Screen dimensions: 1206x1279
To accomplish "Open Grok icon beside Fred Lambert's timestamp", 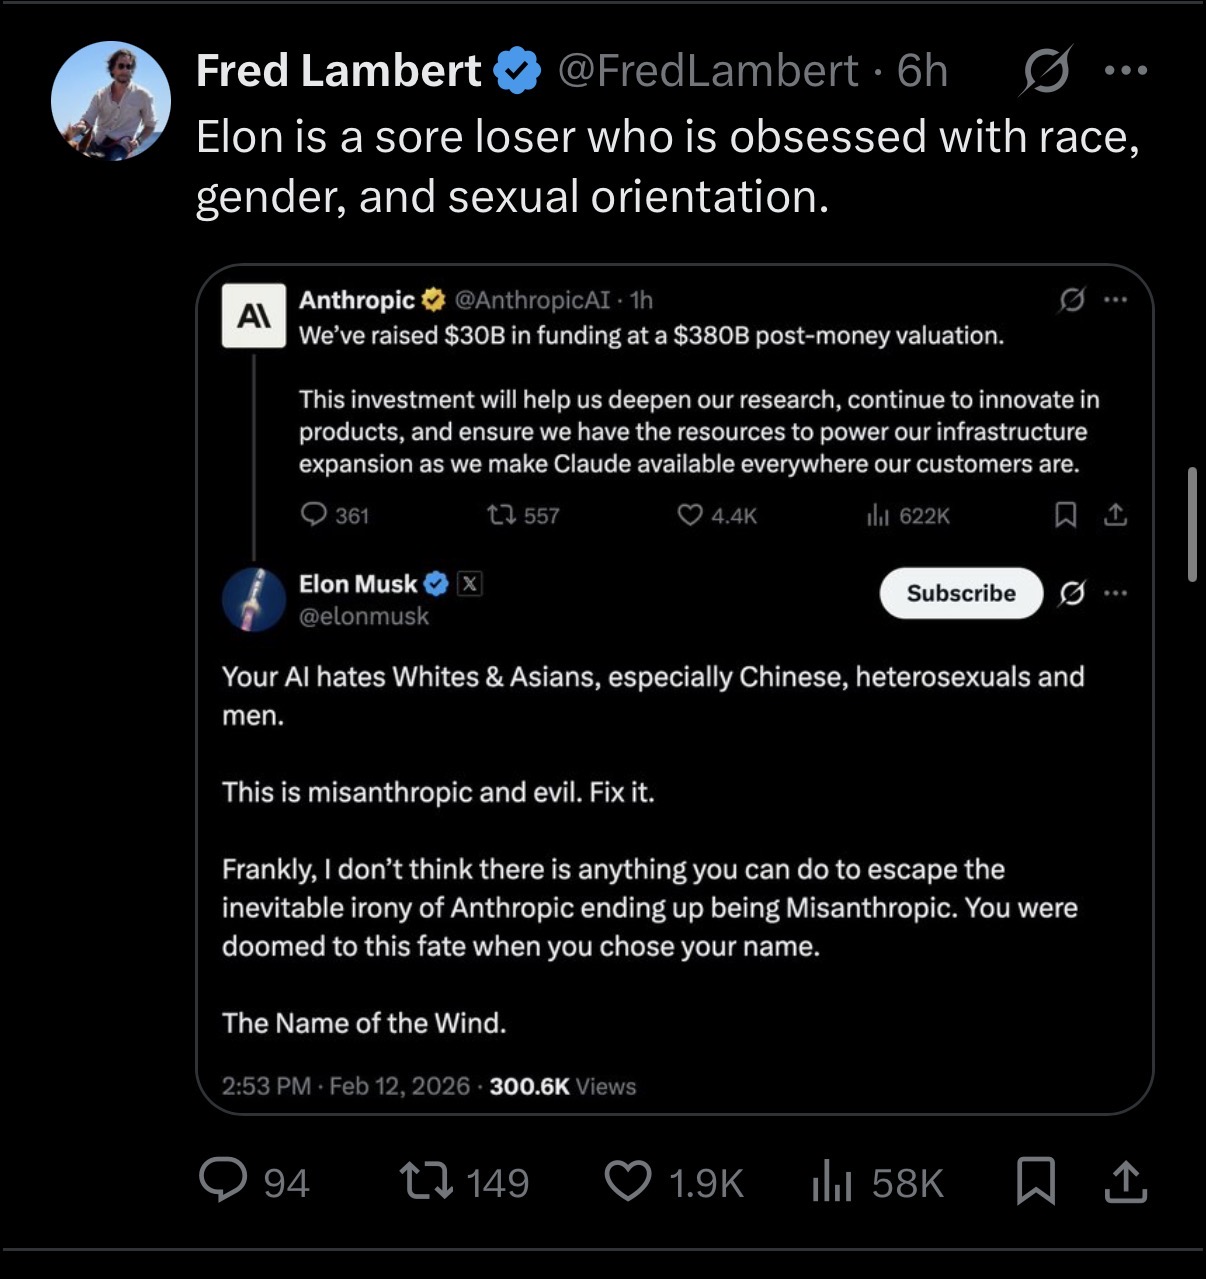I will click(x=1045, y=71).
